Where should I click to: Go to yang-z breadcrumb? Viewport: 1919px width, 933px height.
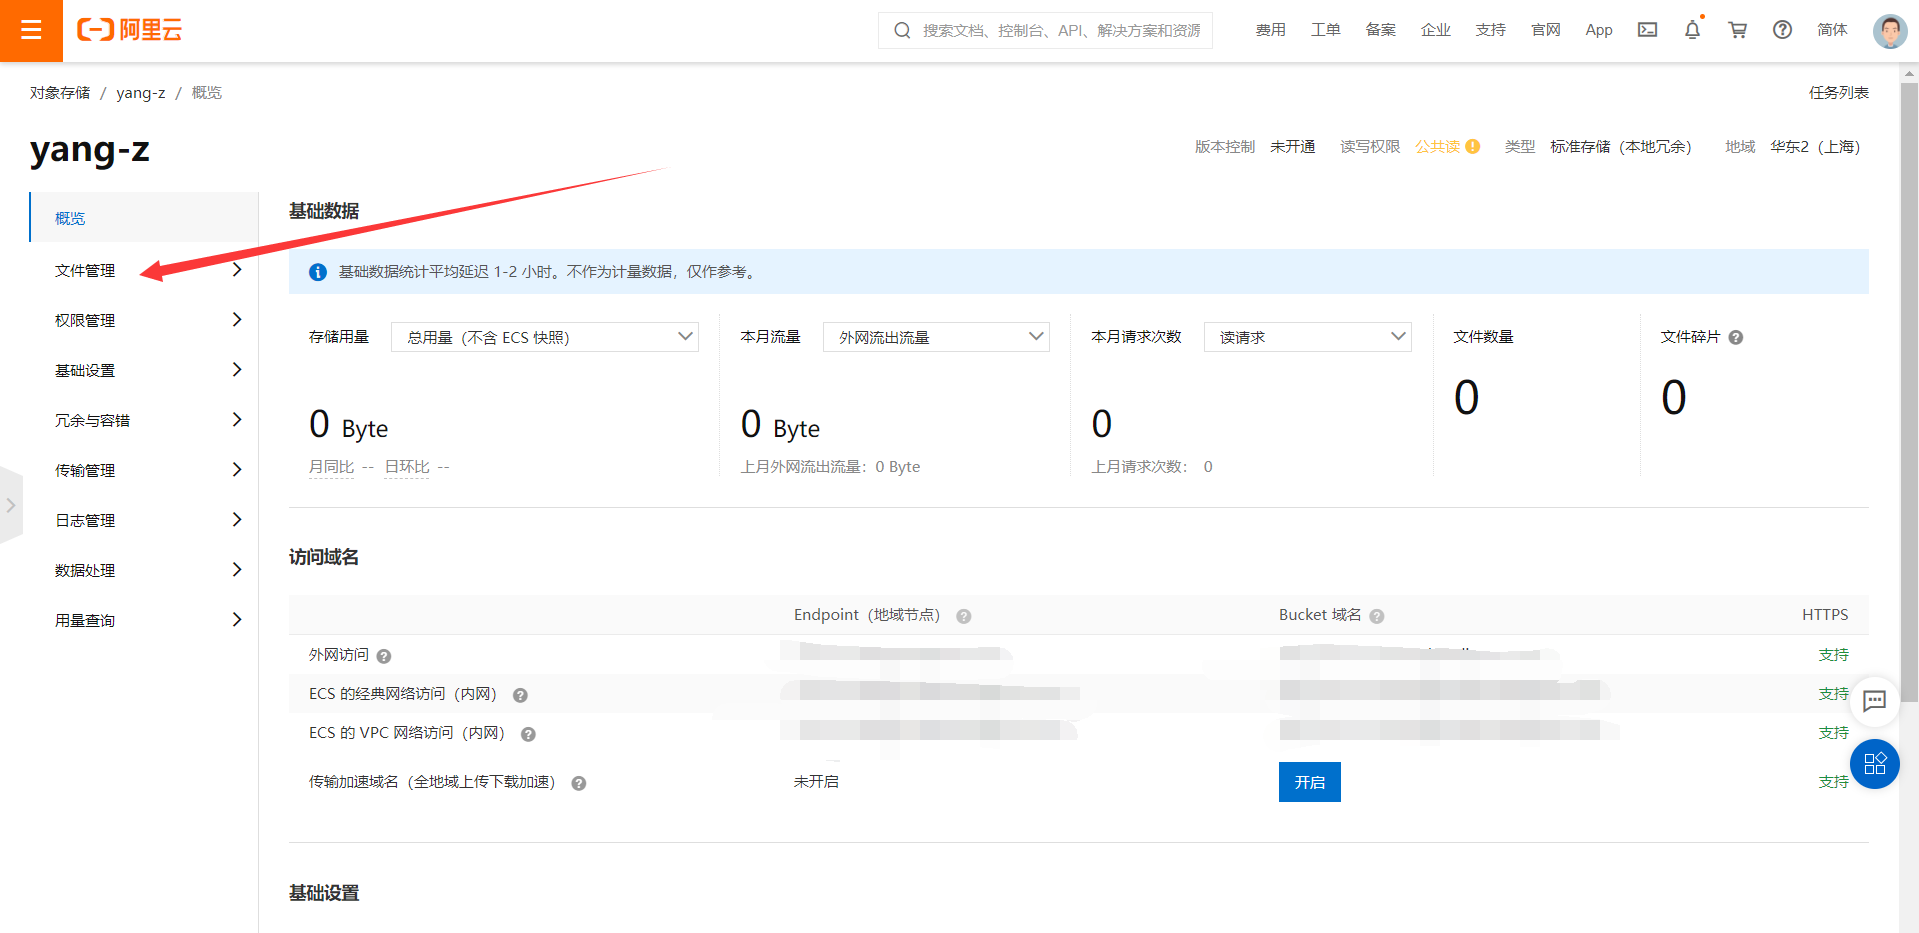[141, 93]
